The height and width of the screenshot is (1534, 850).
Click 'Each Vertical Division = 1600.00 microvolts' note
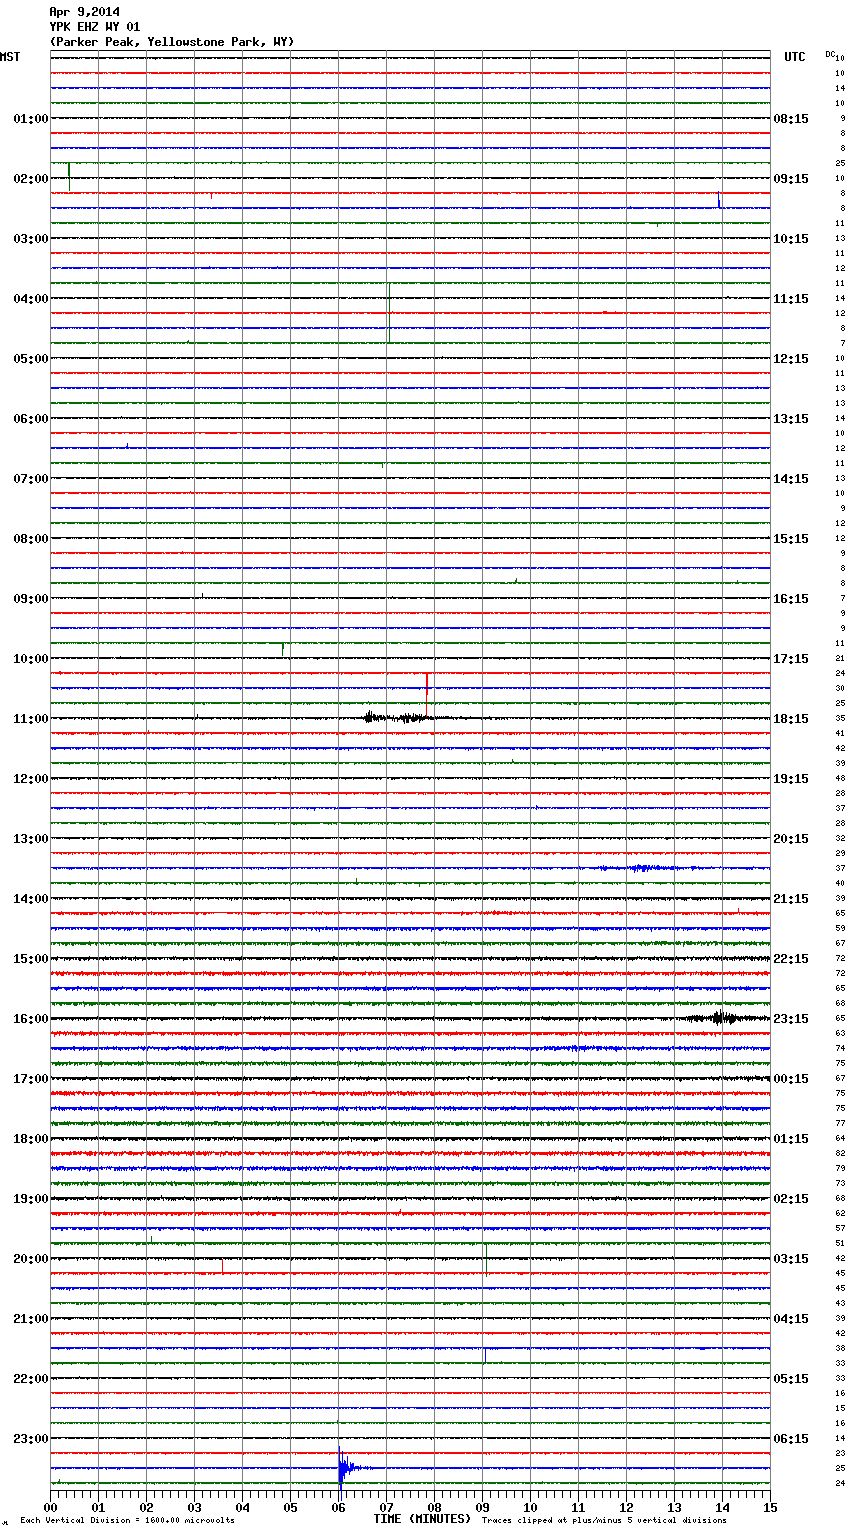[127, 1520]
